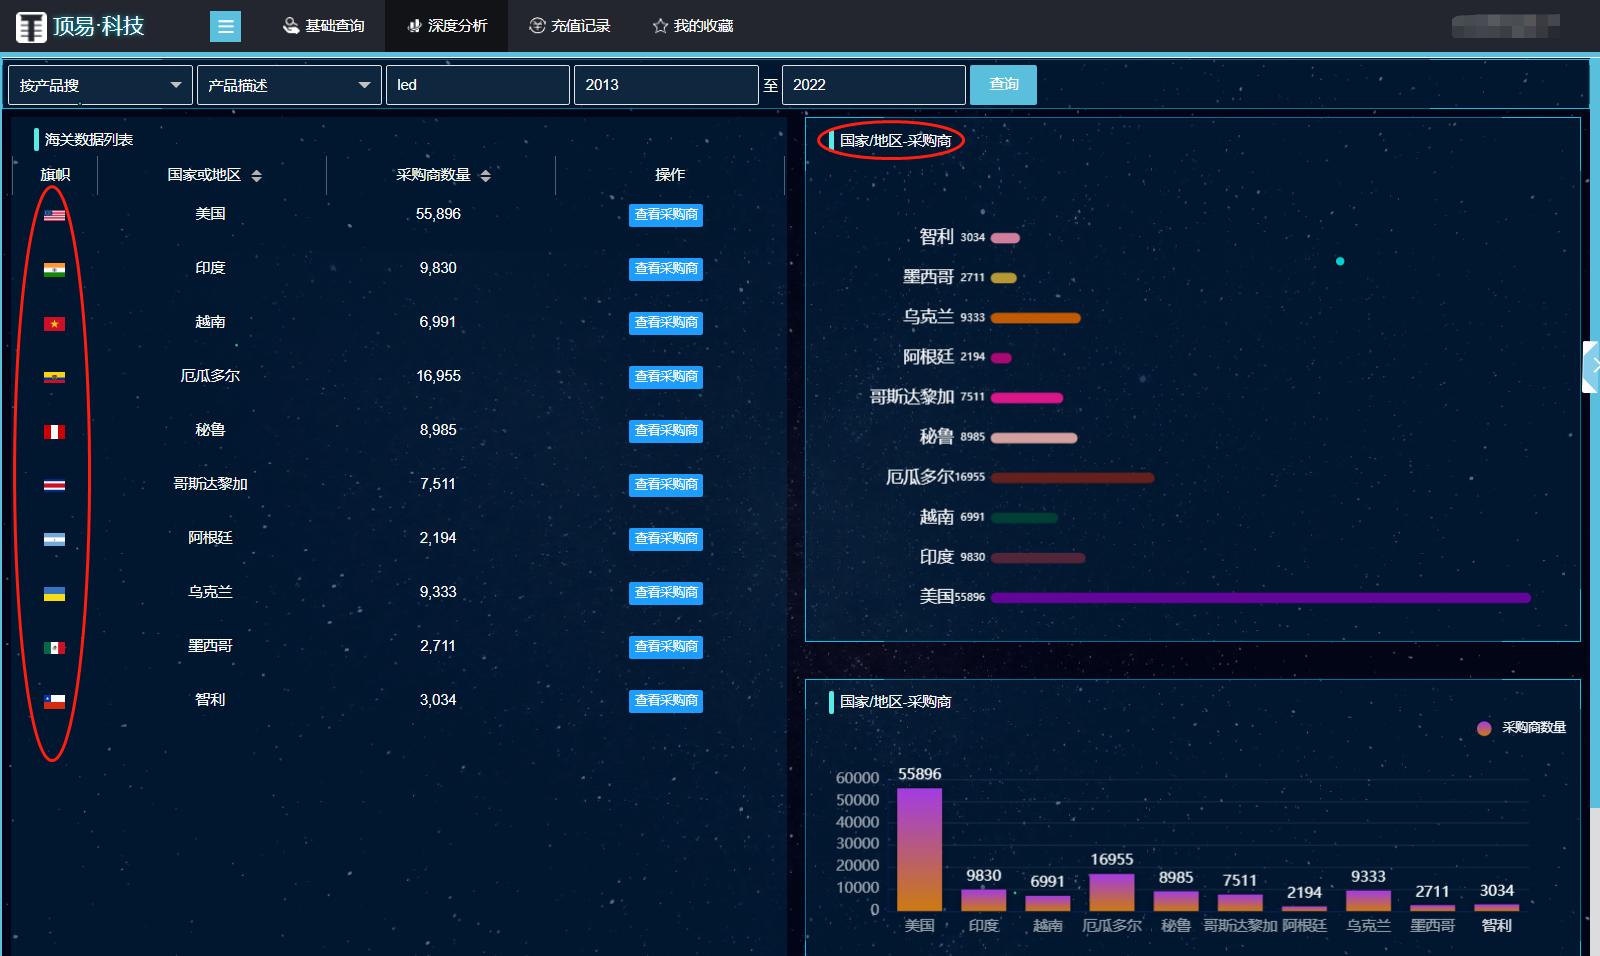Open the 按产品搜 search type dropdown
Viewport: 1600px width, 956px height.
(100, 85)
